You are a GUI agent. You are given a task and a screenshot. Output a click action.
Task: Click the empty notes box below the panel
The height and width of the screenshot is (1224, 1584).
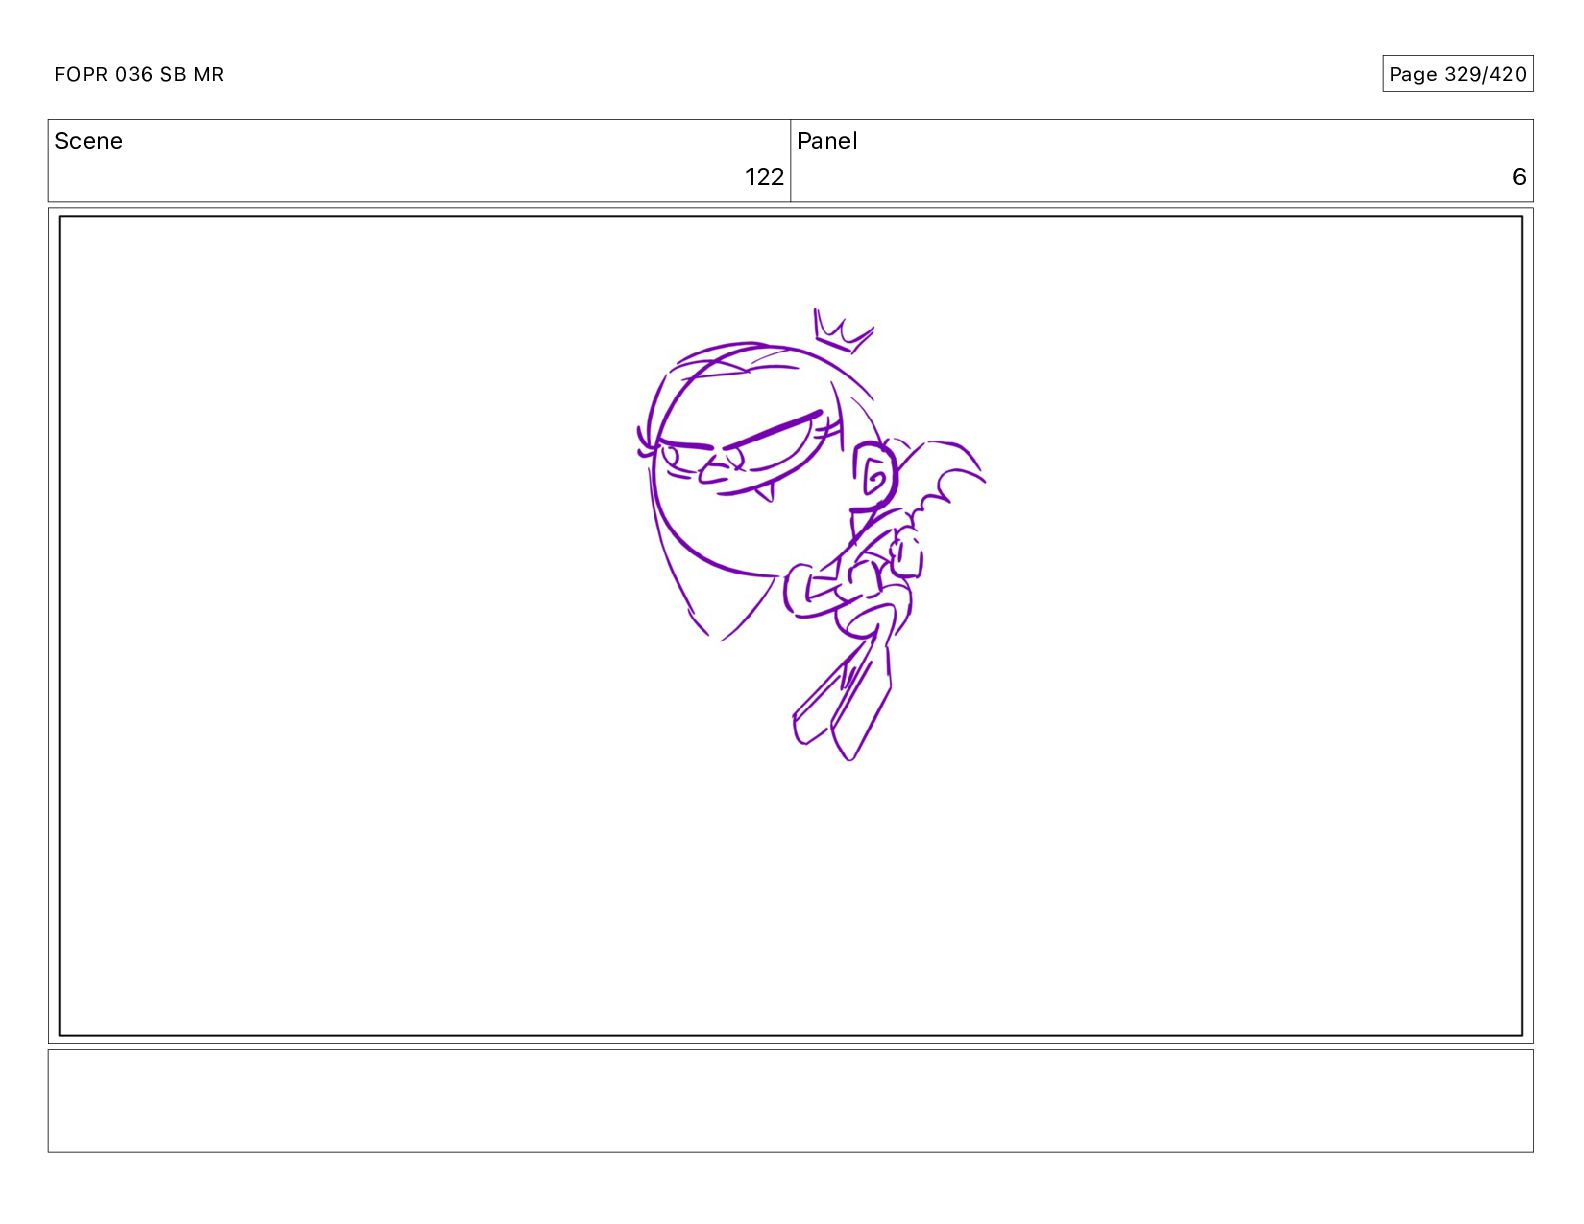point(790,1100)
